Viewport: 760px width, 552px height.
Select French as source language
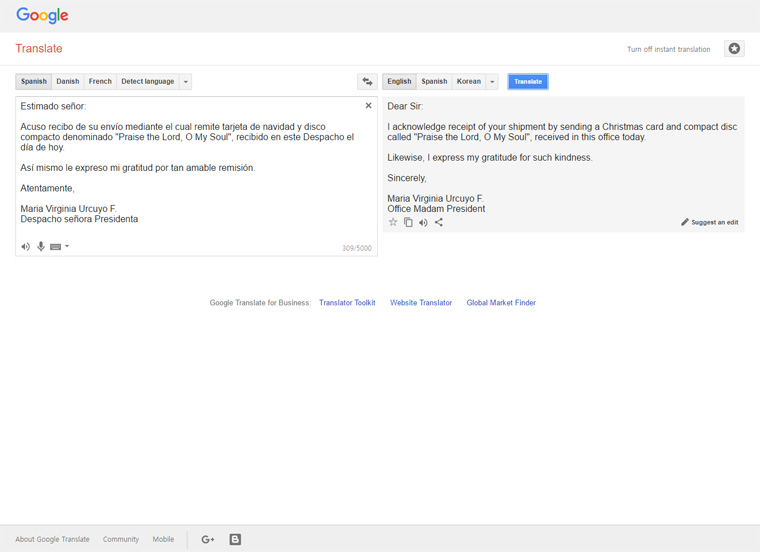coord(100,81)
